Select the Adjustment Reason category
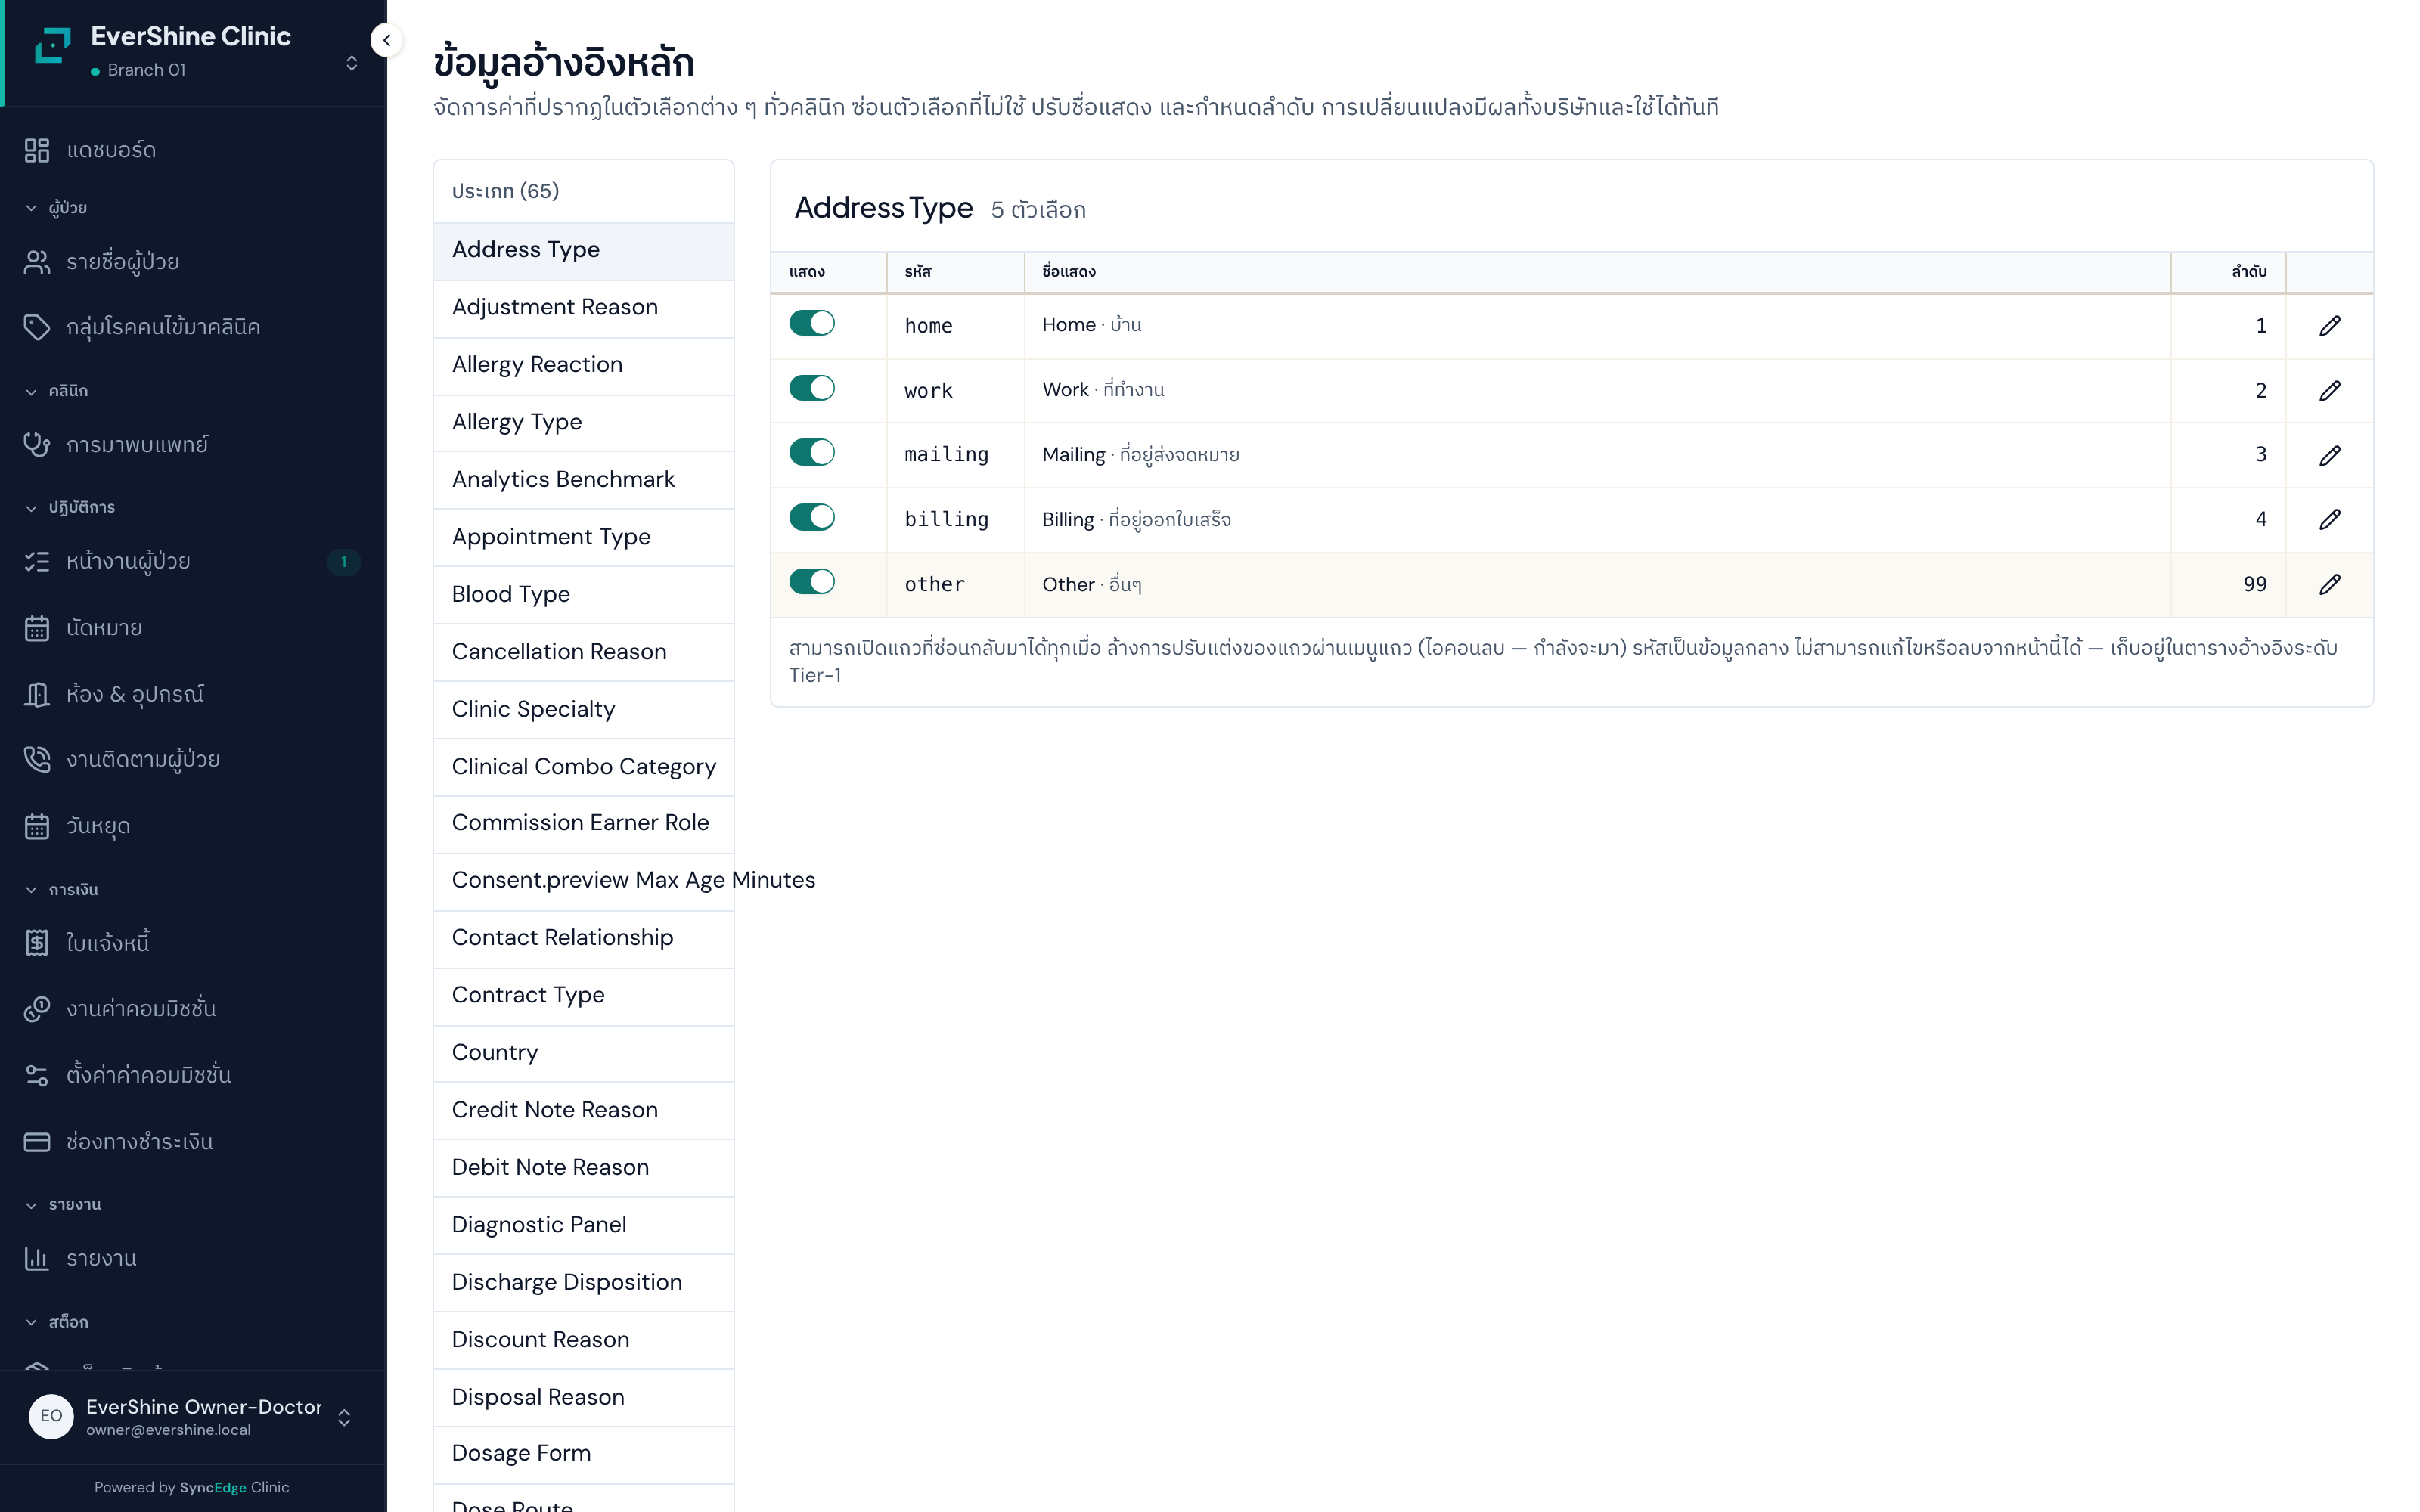The image size is (2420, 1512). coord(583,308)
